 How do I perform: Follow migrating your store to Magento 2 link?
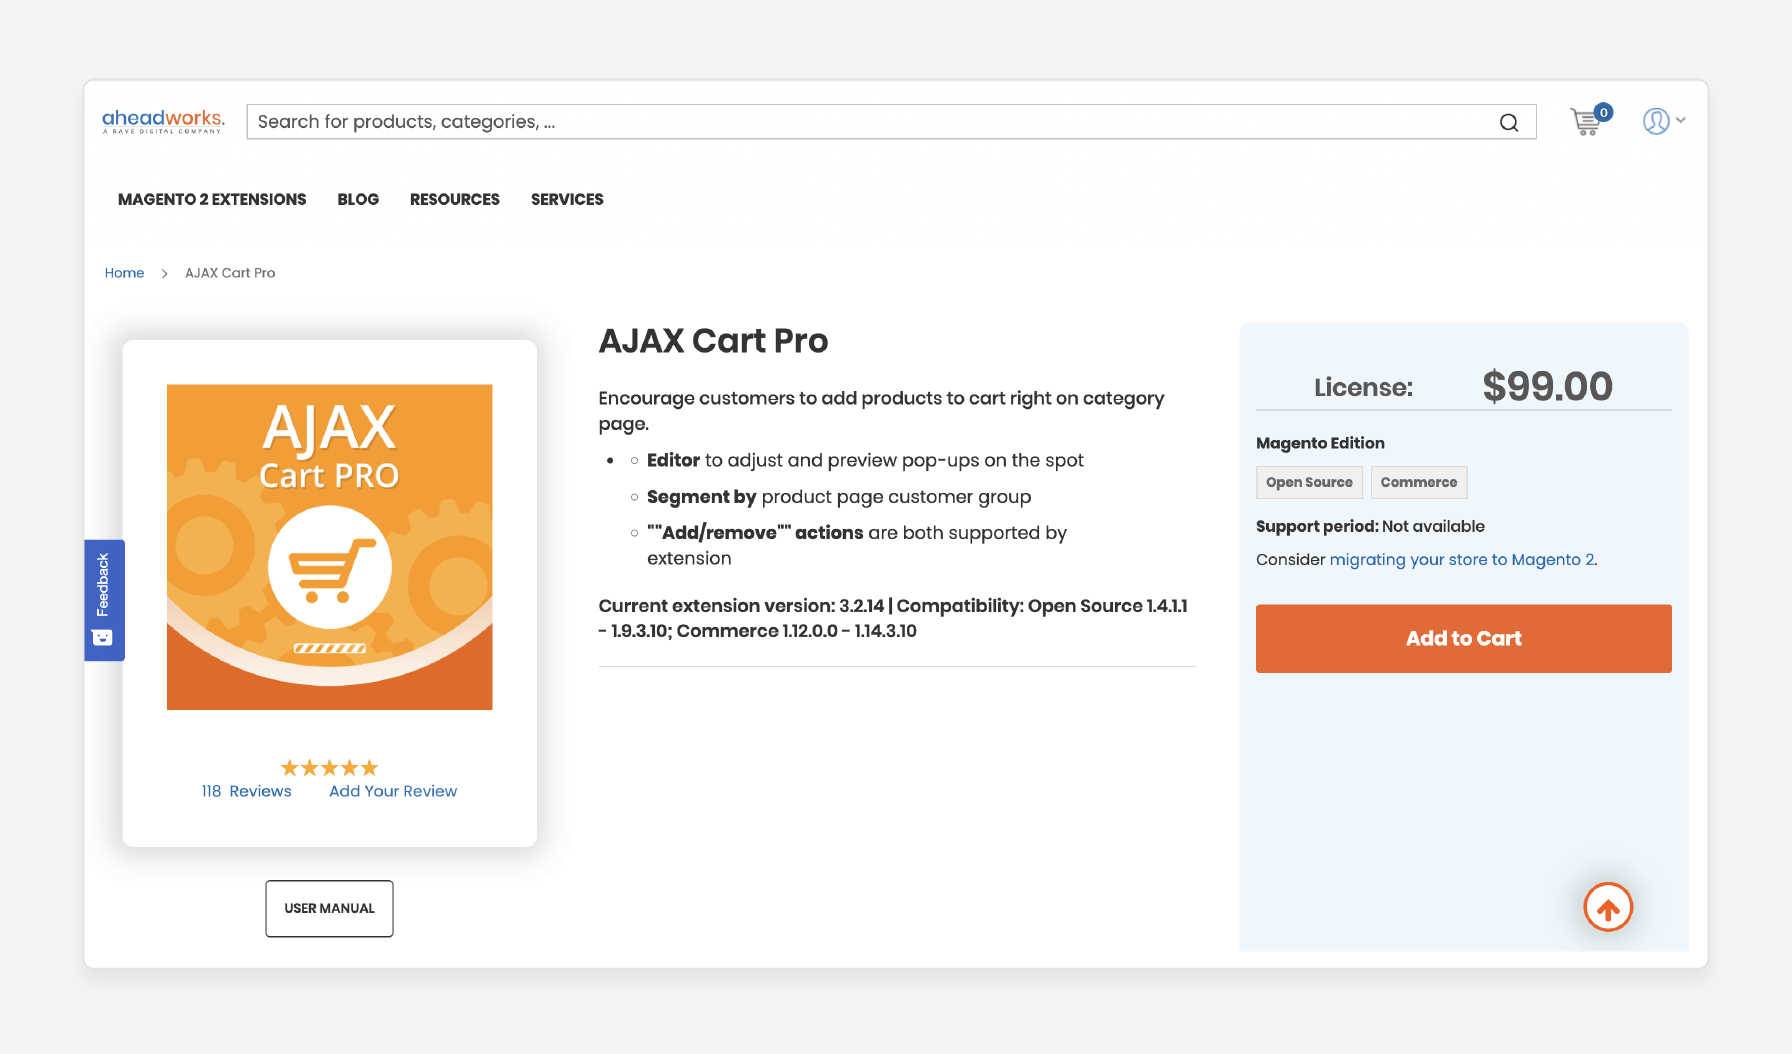pos(1463,560)
